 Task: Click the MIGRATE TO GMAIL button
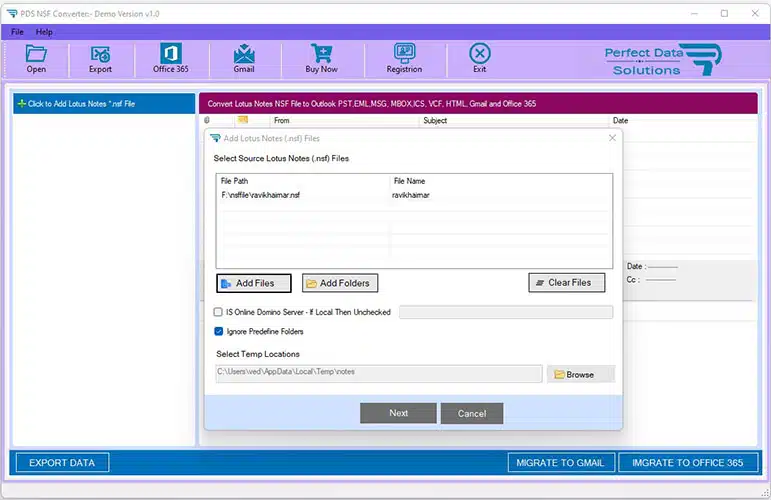pyautogui.click(x=561, y=463)
